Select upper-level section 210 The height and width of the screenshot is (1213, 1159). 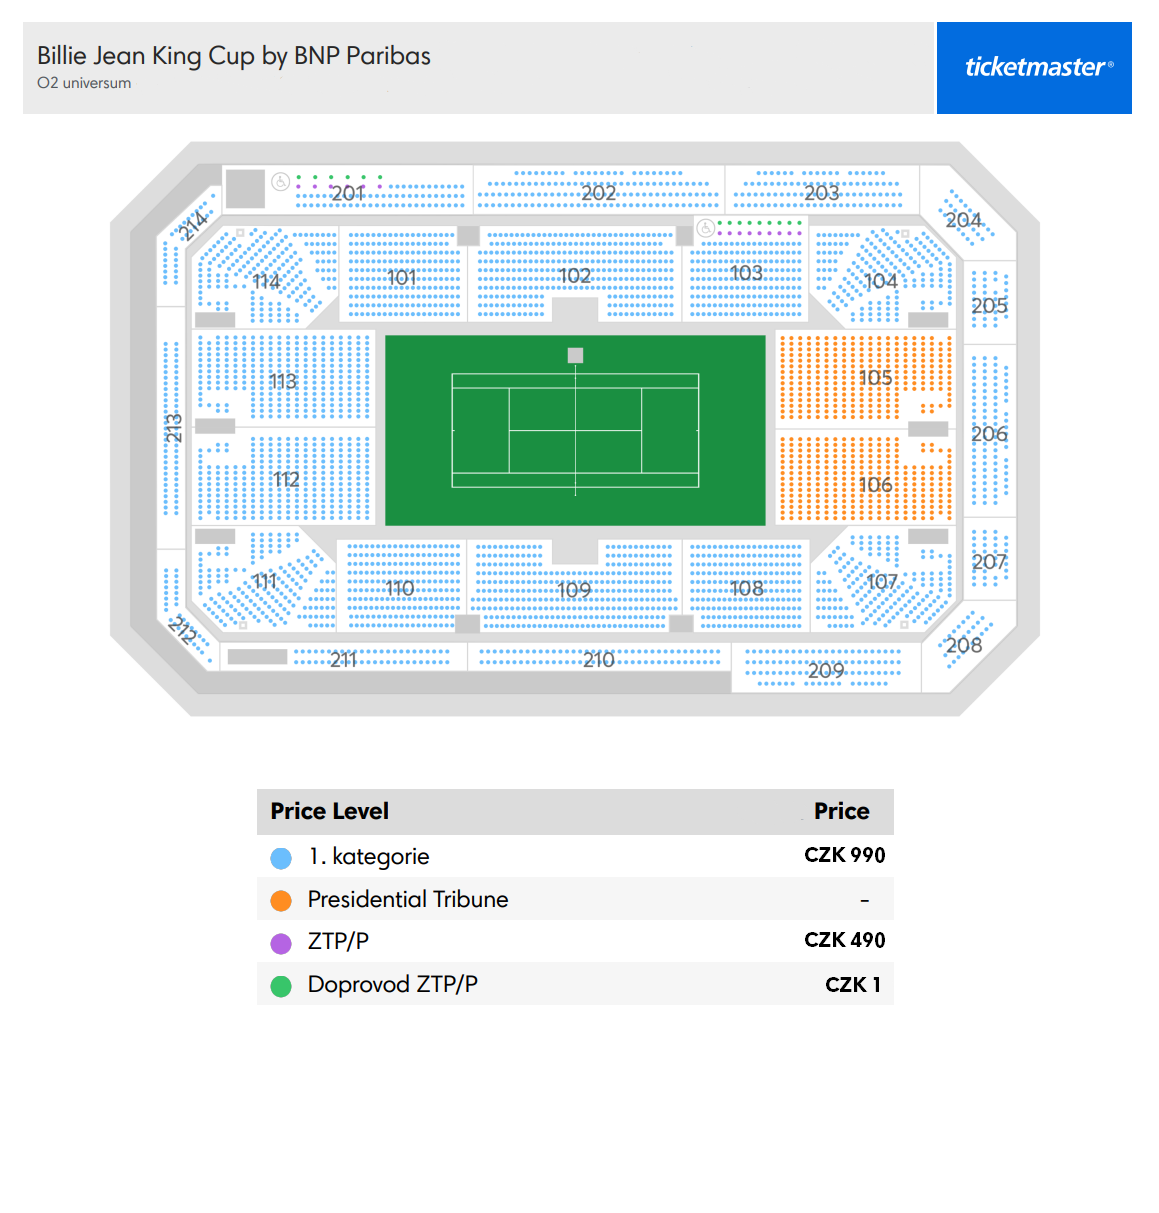[598, 658]
